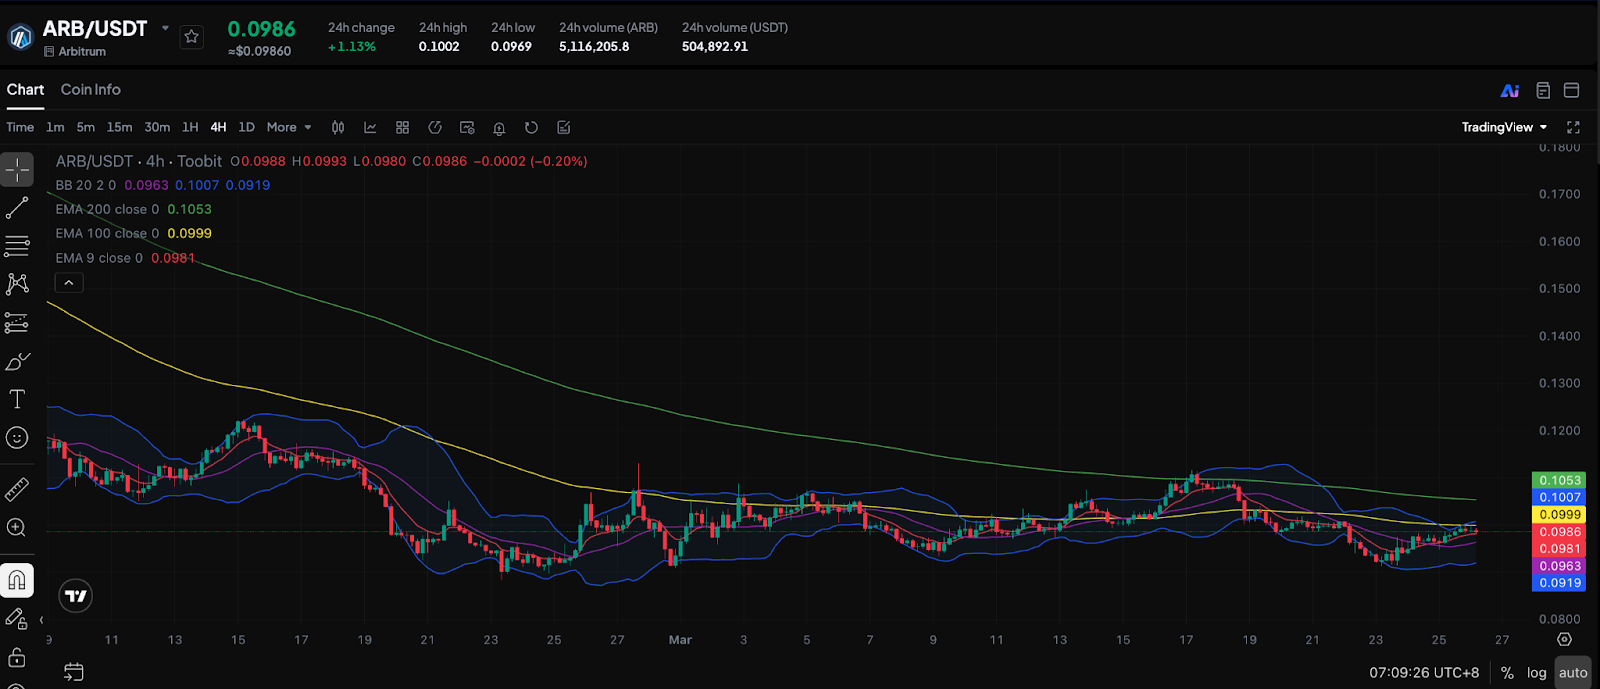Toggle magnet mode in drawing sidebar
The width and height of the screenshot is (1600, 689).
click(x=17, y=580)
